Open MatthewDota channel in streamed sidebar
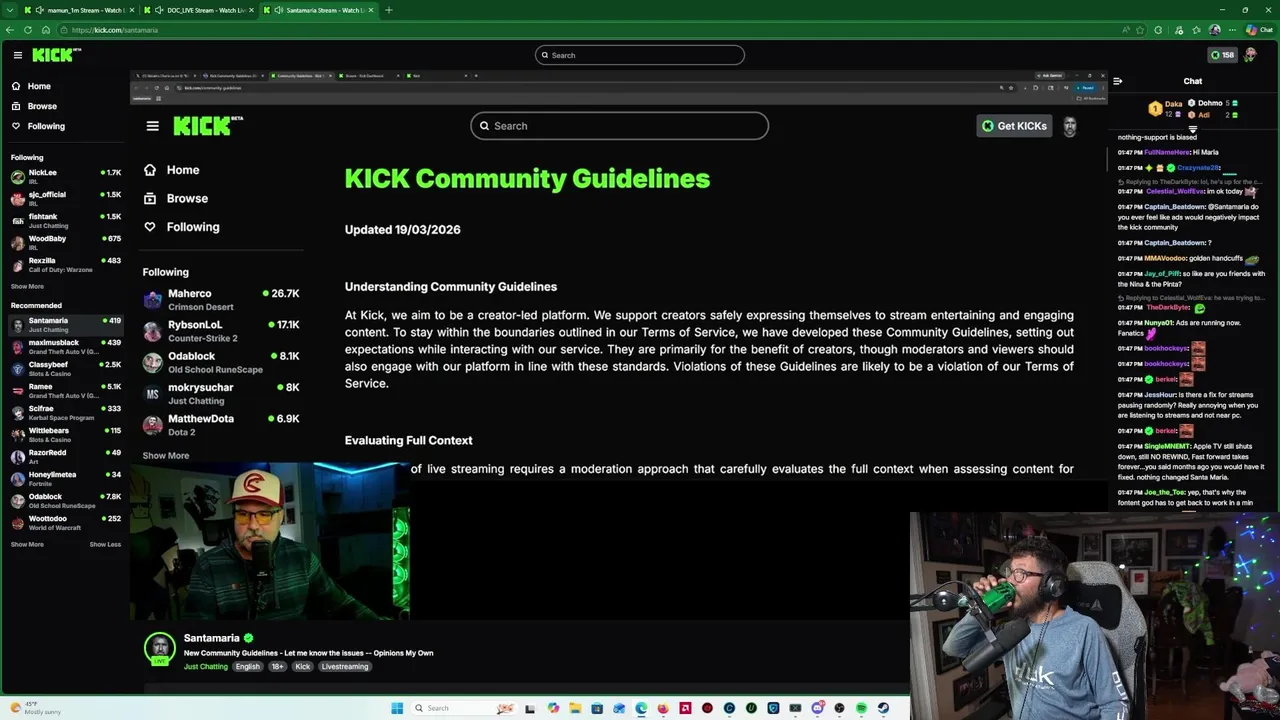Viewport: 1280px width, 720px height. coord(221,424)
